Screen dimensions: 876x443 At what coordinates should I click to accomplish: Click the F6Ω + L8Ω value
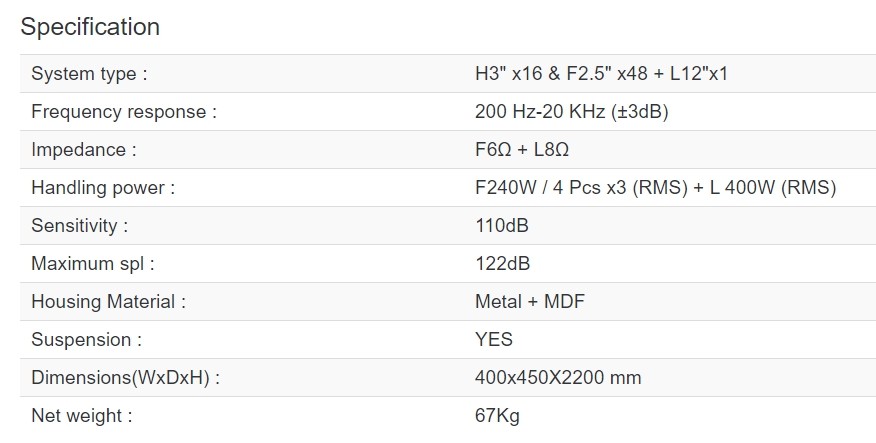click(x=522, y=150)
